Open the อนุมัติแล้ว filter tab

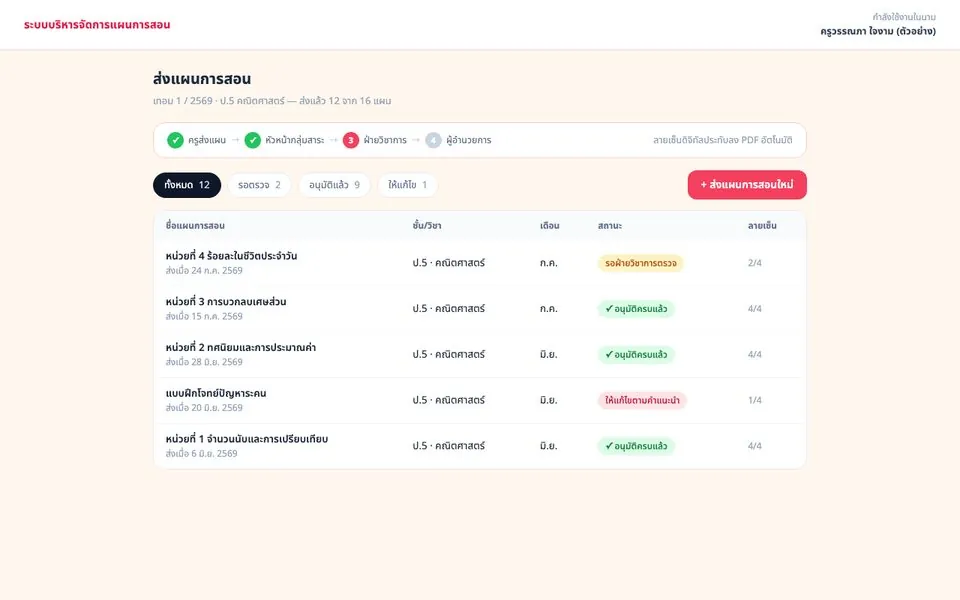334,185
